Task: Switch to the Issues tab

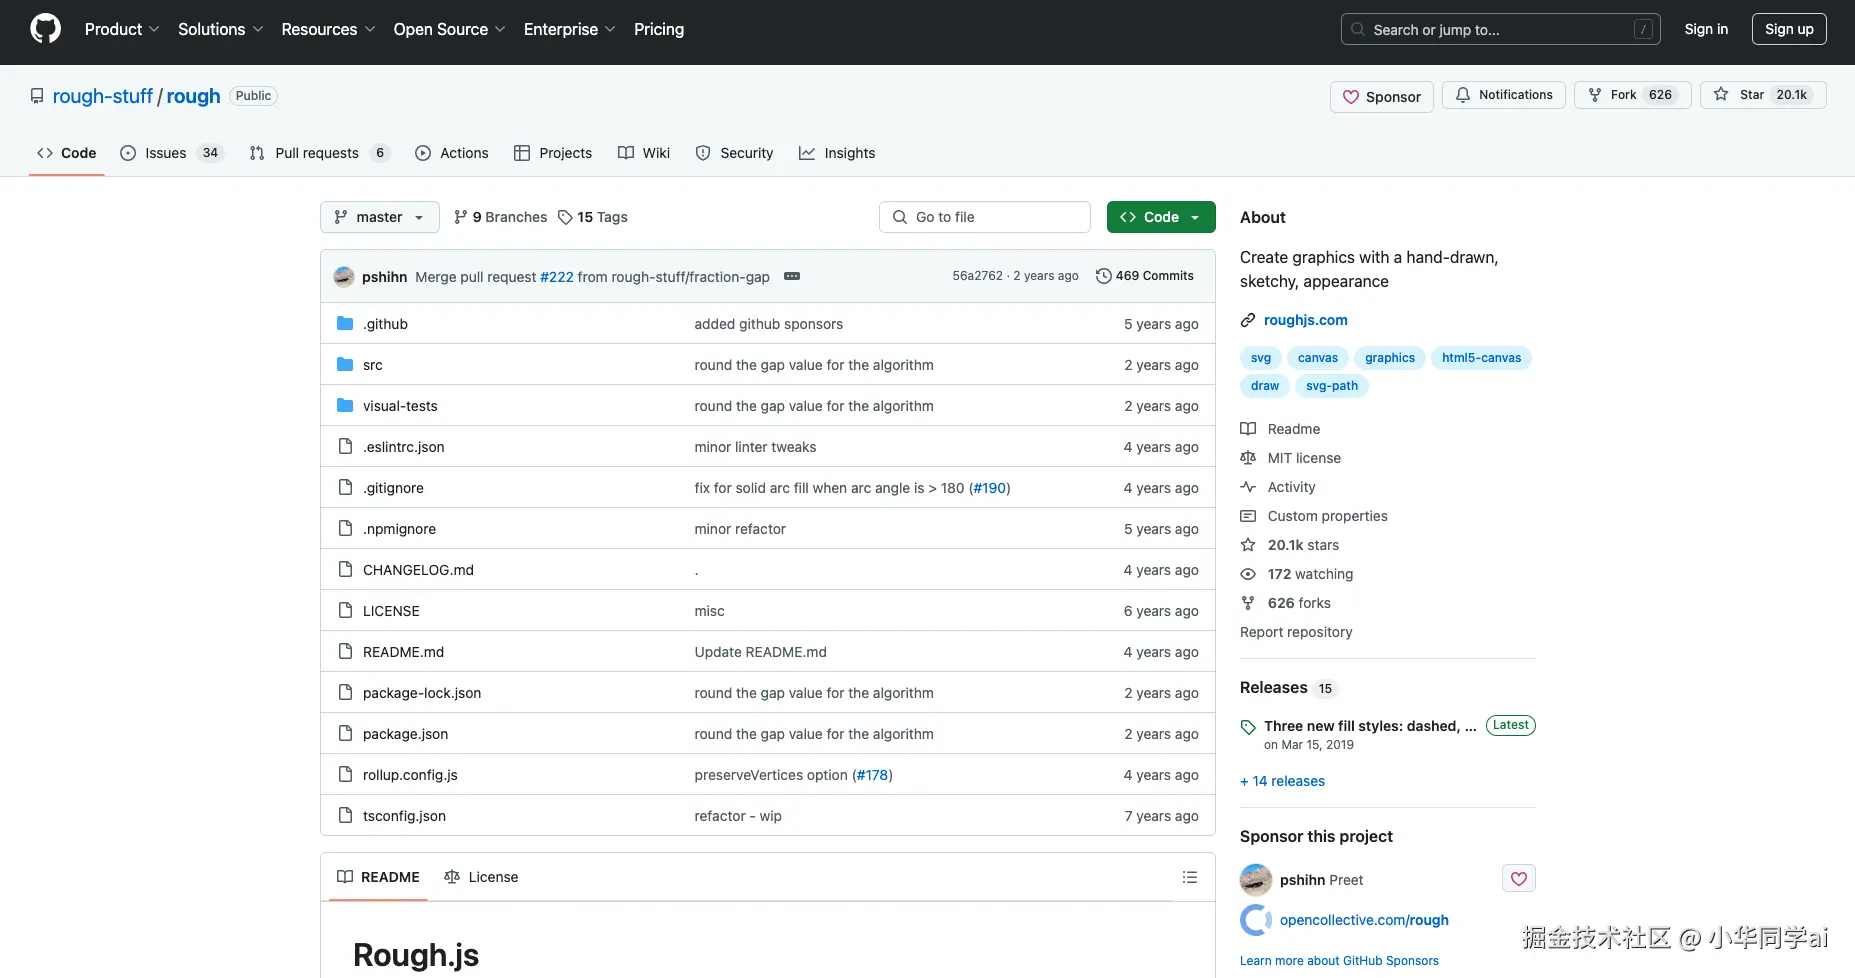Action: (x=171, y=153)
